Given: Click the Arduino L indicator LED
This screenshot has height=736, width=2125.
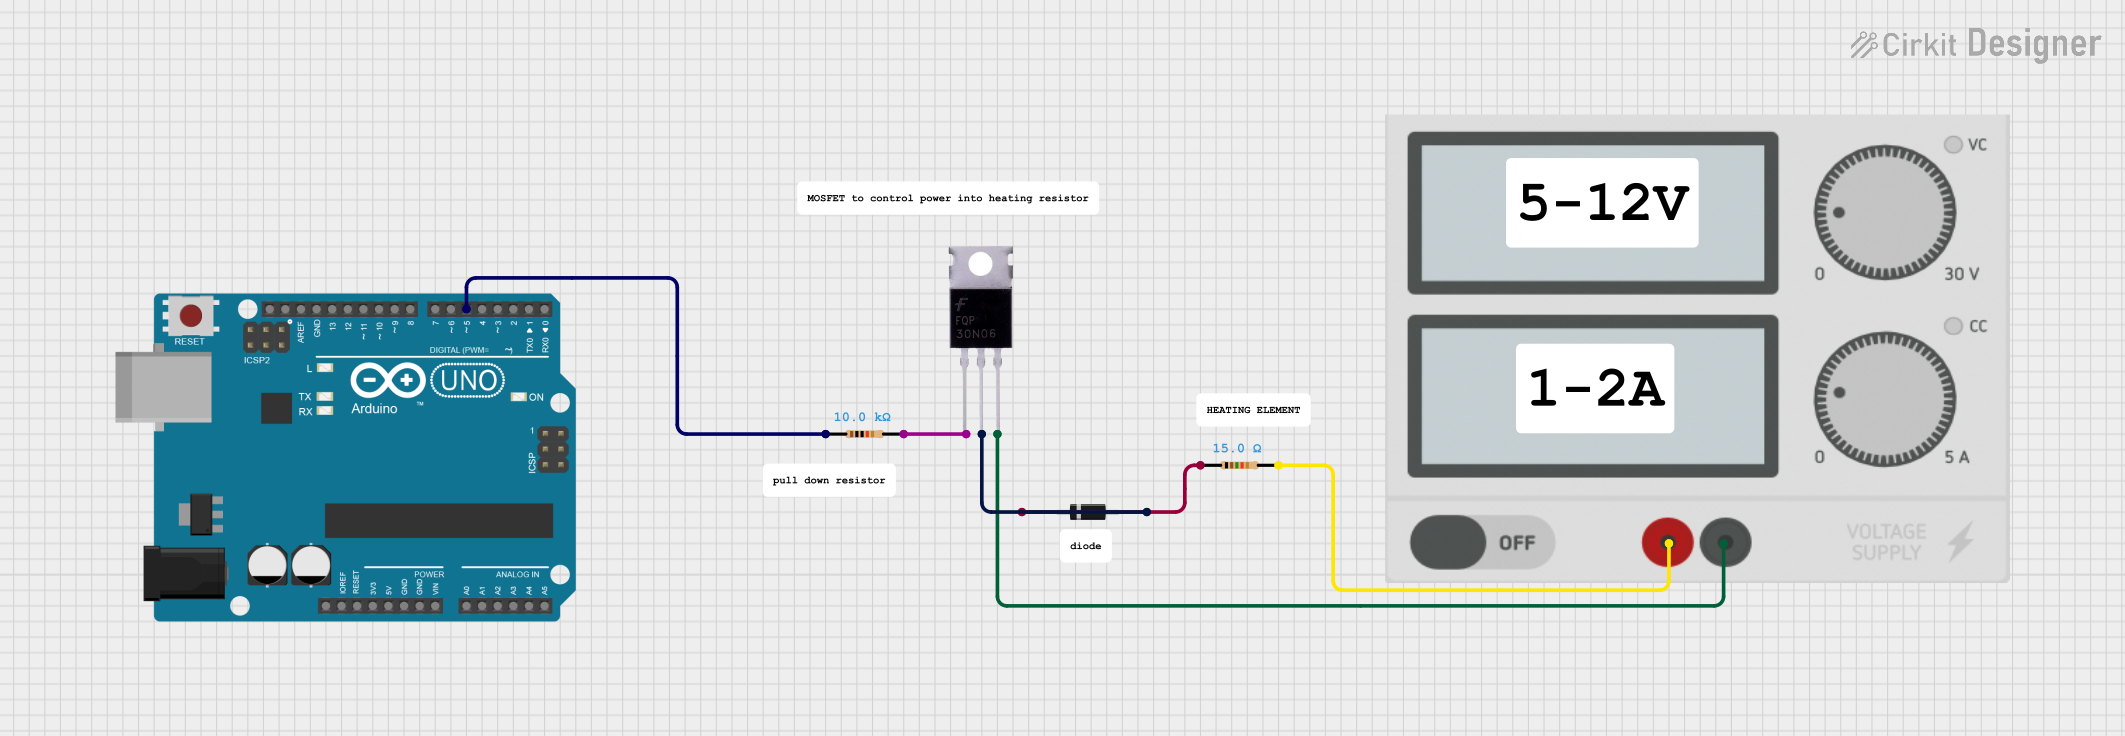Looking at the screenshot, I should click(325, 368).
